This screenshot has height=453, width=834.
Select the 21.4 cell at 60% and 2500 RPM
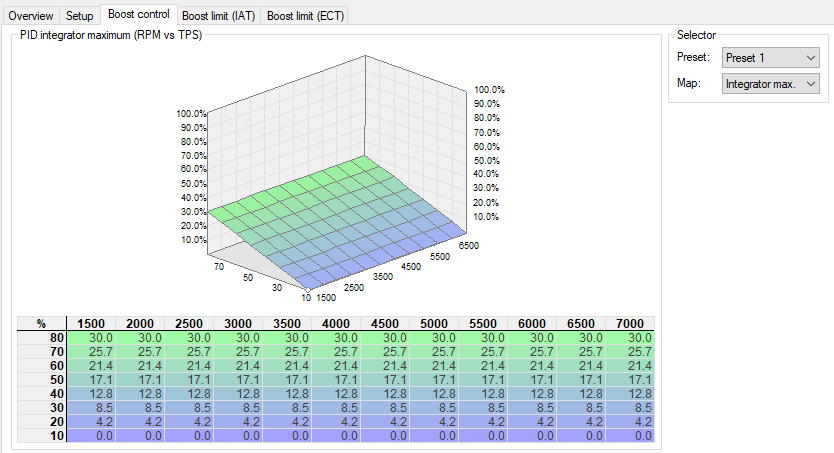(x=189, y=365)
